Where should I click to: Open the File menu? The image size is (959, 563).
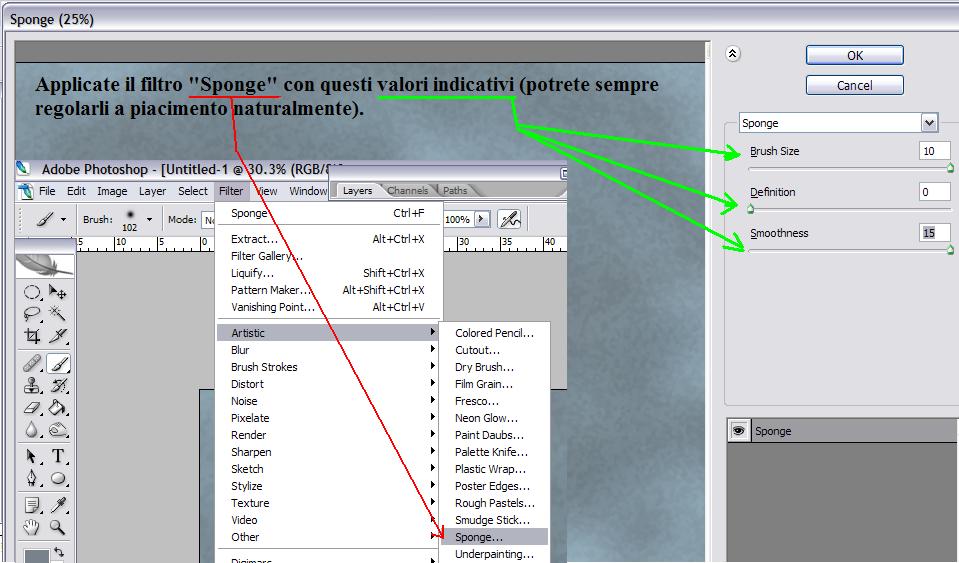pos(47,191)
